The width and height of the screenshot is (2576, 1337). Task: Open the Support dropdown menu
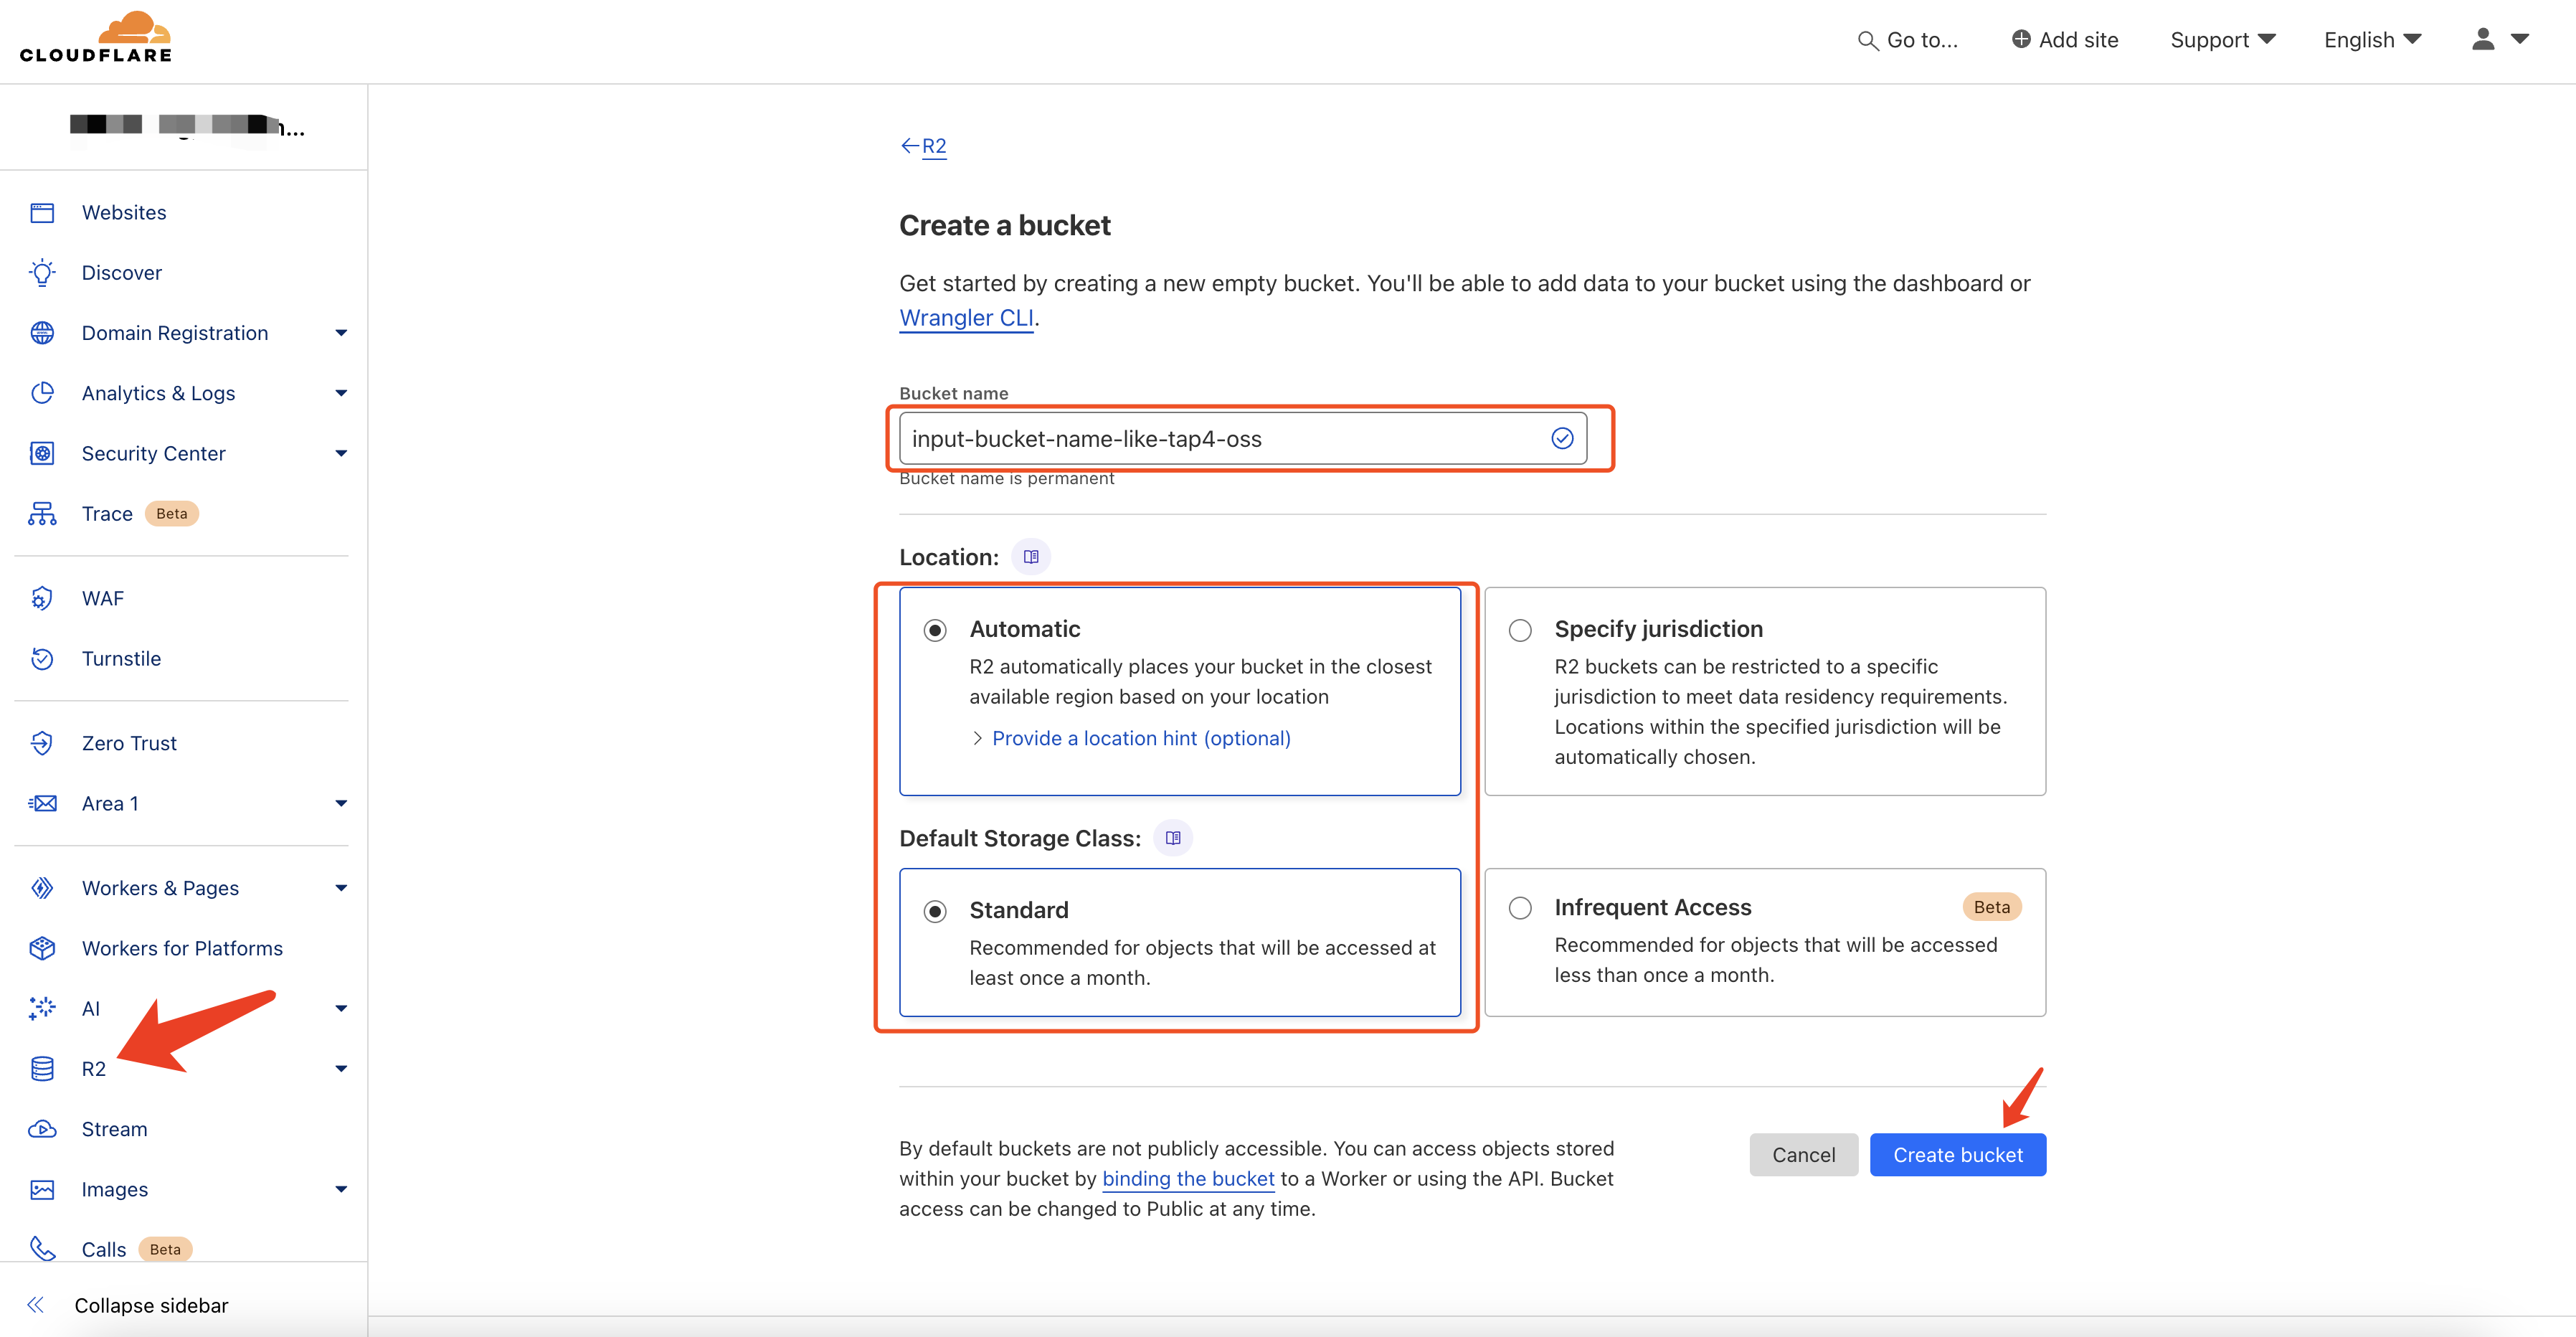[x=2222, y=40]
